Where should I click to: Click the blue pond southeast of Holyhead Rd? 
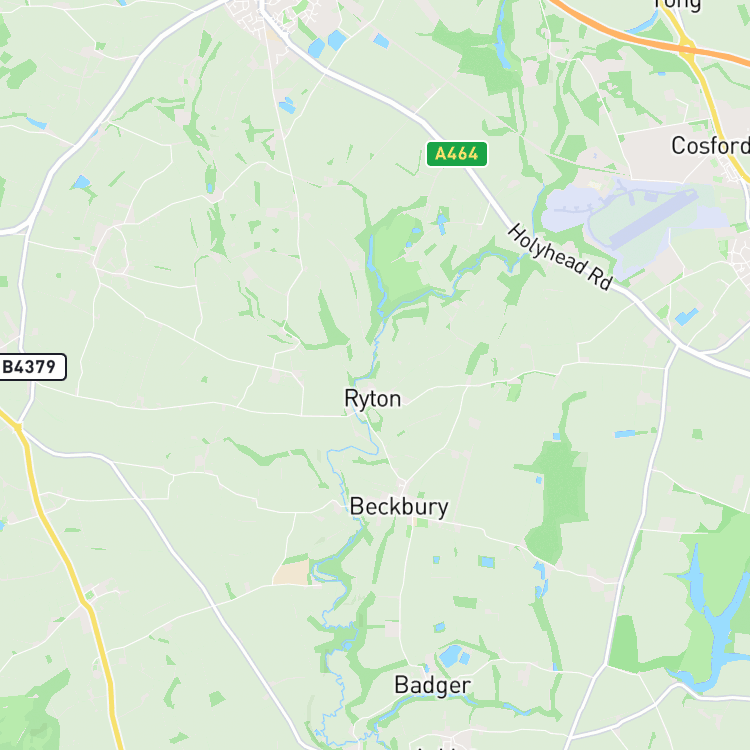point(686,316)
